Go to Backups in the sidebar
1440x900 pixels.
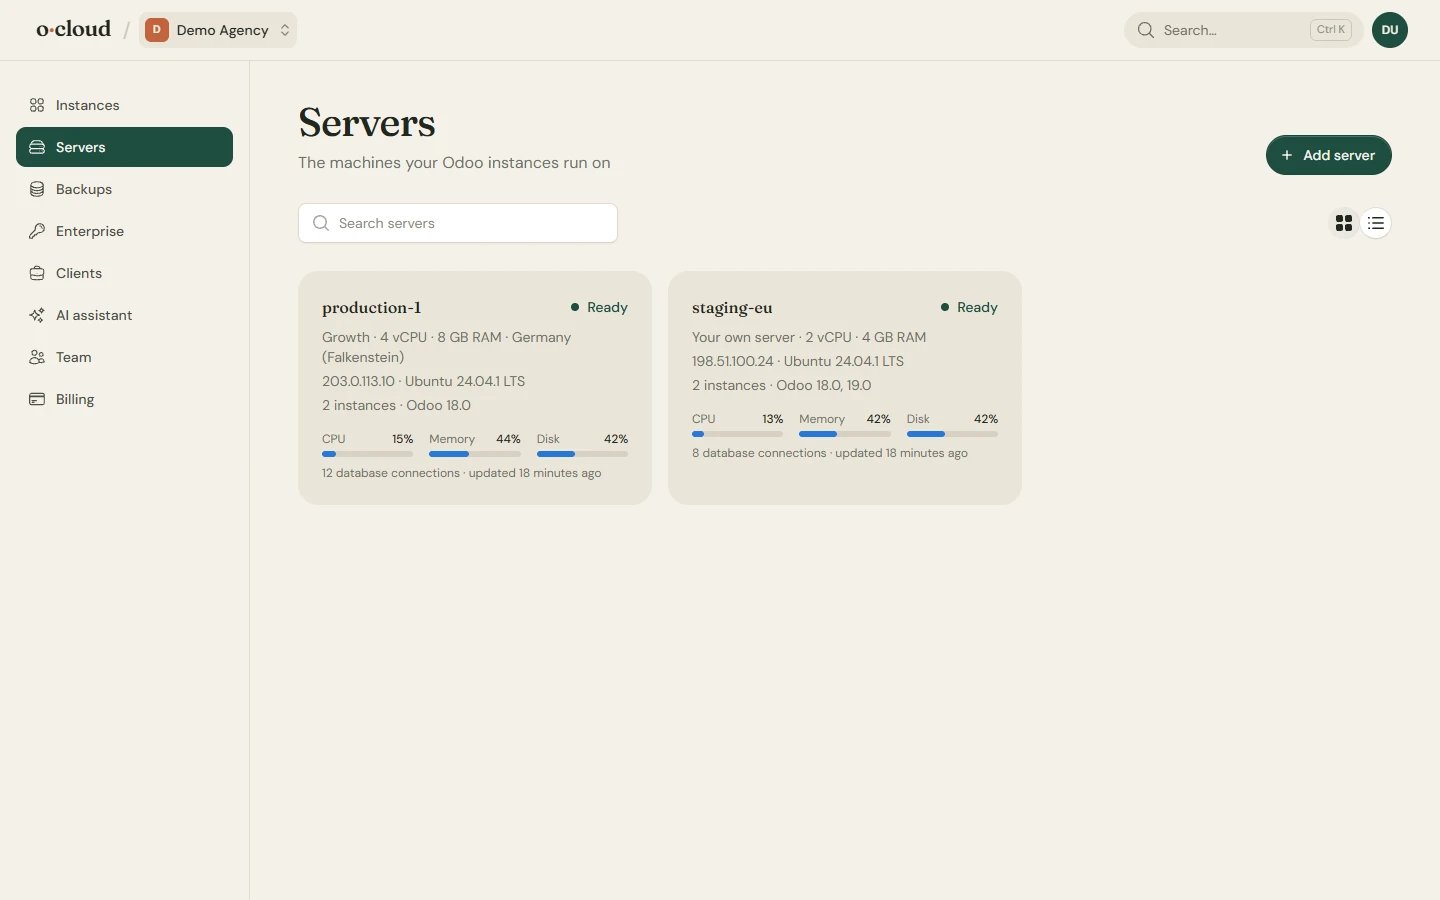point(124,189)
